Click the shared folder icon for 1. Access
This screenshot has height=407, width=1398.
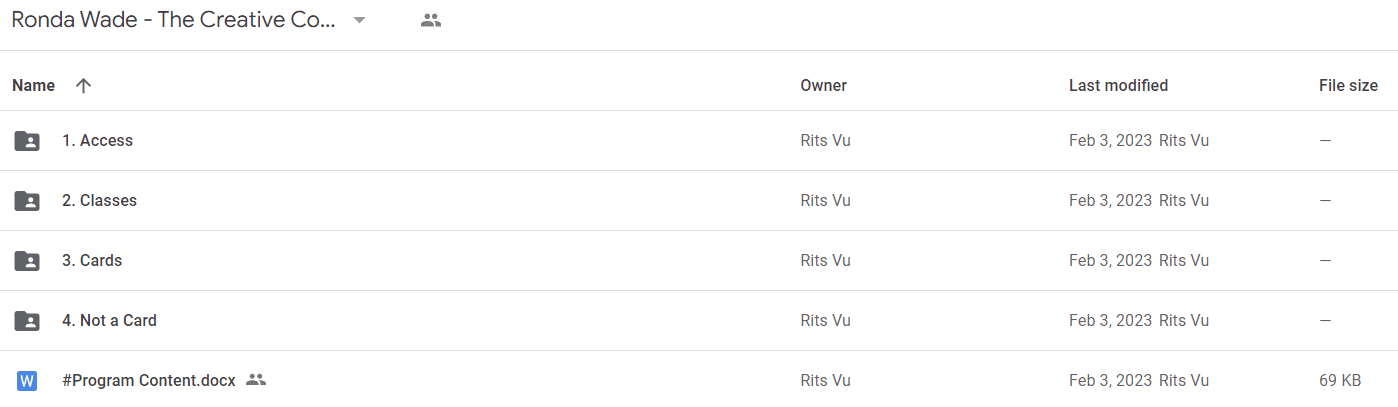point(27,141)
